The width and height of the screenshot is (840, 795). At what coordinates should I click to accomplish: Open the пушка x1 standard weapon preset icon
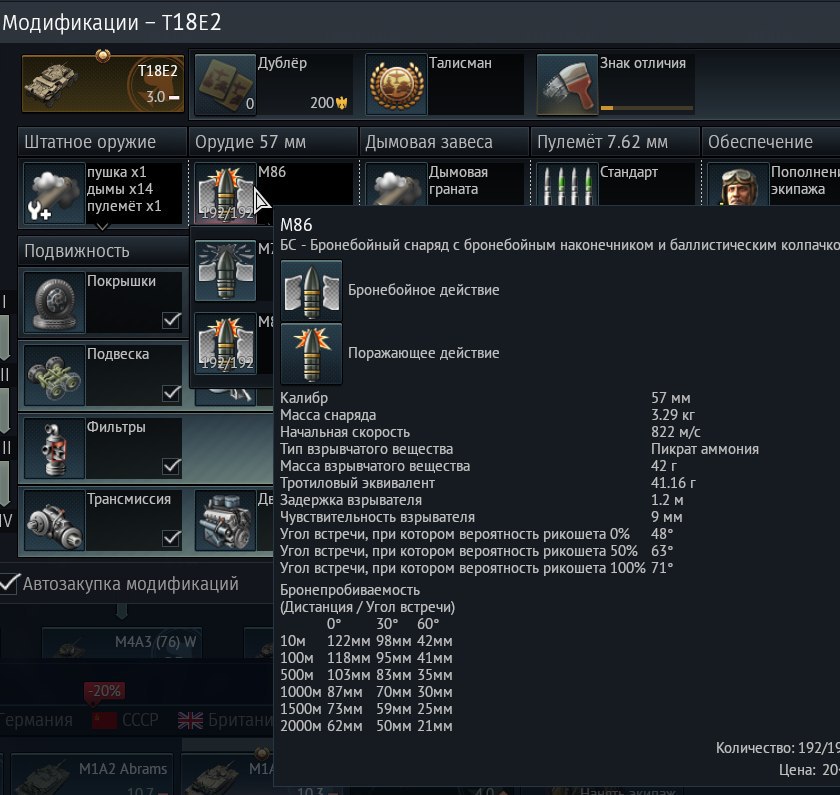coord(54,193)
